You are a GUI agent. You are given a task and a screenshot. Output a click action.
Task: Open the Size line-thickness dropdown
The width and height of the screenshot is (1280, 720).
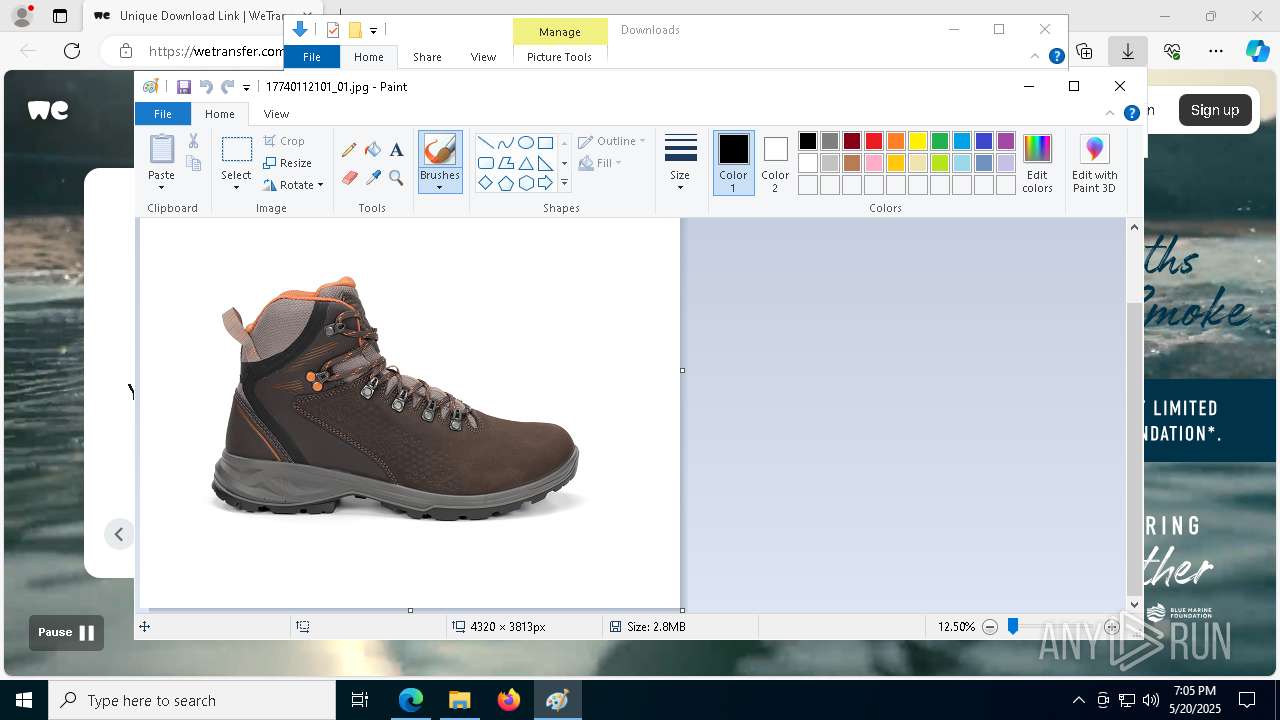[680, 163]
